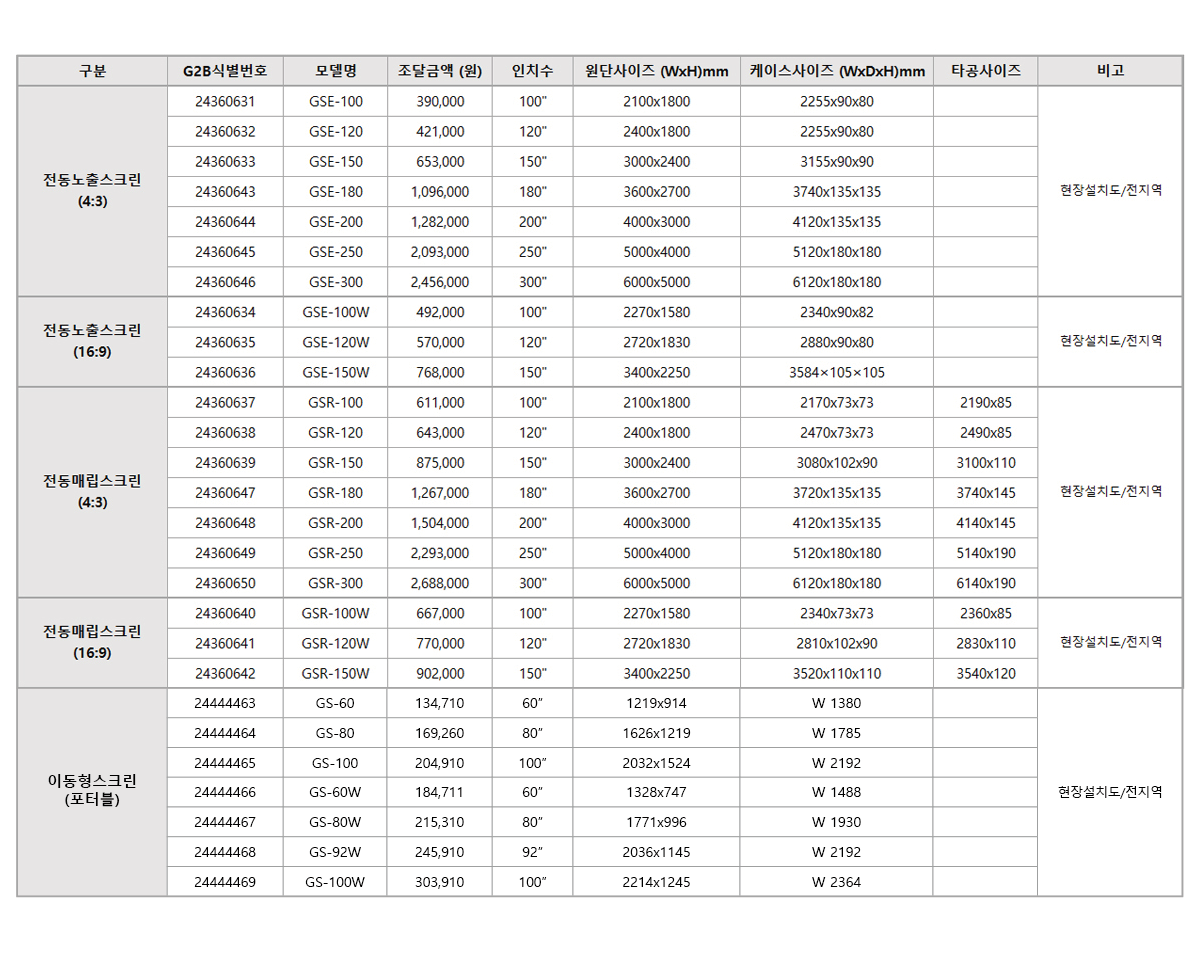Click the 전동매립스크린 (16:9) category cell
The width and height of the screenshot is (1201, 958).
pyautogui.click(x=92, y=642)
